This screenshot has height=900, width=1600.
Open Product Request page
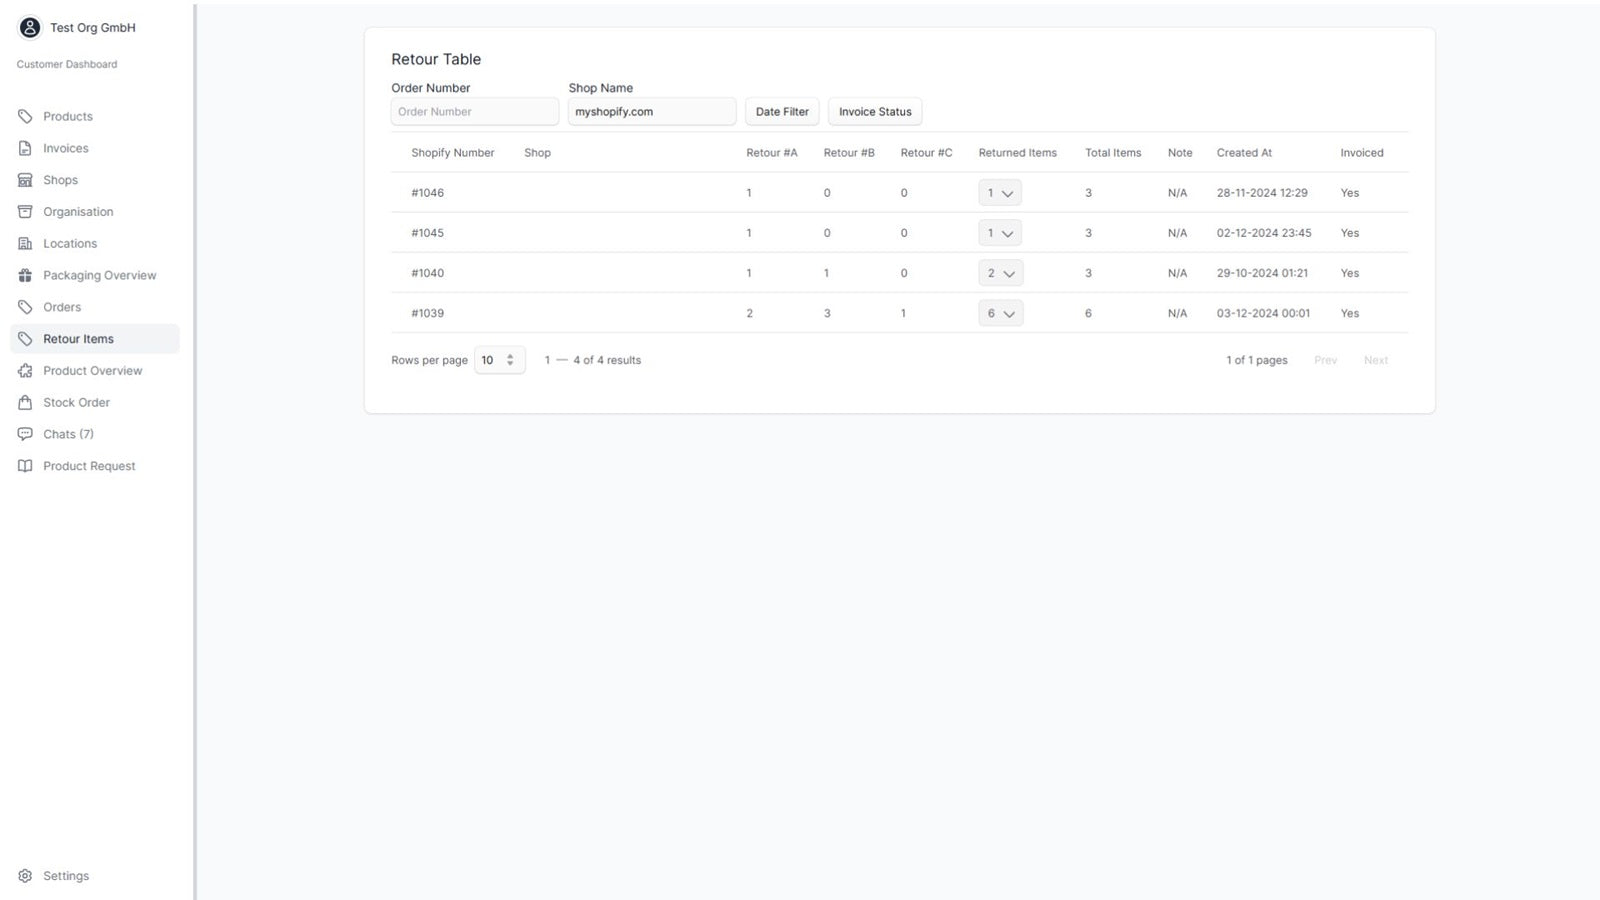tap(95, 466)
